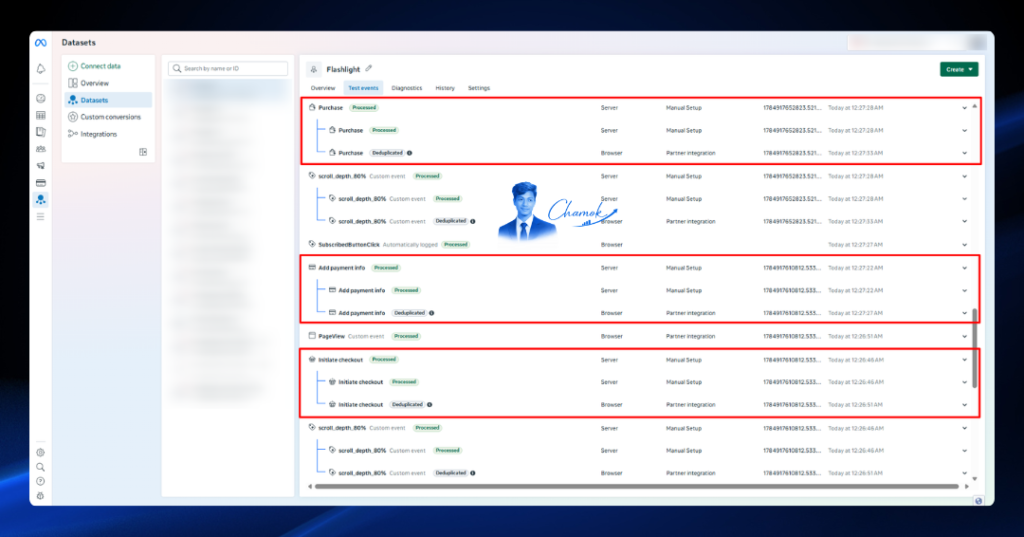Expand the Initiate checkout server row chevron
The width and height of the screenshot is (1024, 537).
[x=965, y=360]
